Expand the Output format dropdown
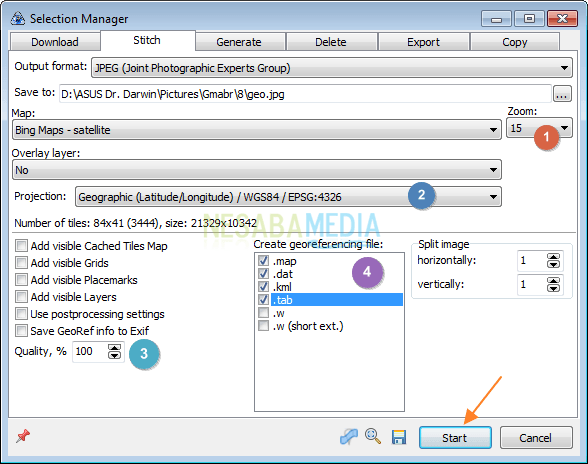The height and width of the screenshot is (464, 588). pos(332,68)
